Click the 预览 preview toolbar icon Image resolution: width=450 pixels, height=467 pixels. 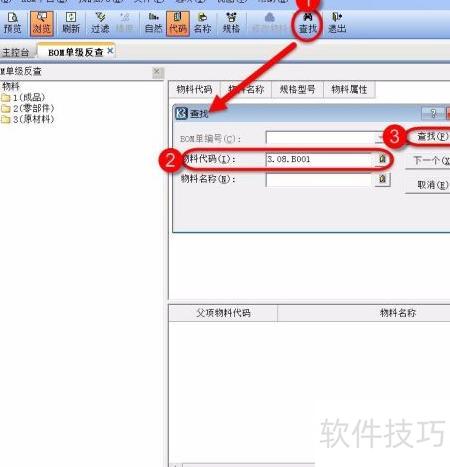coord(12,23)
